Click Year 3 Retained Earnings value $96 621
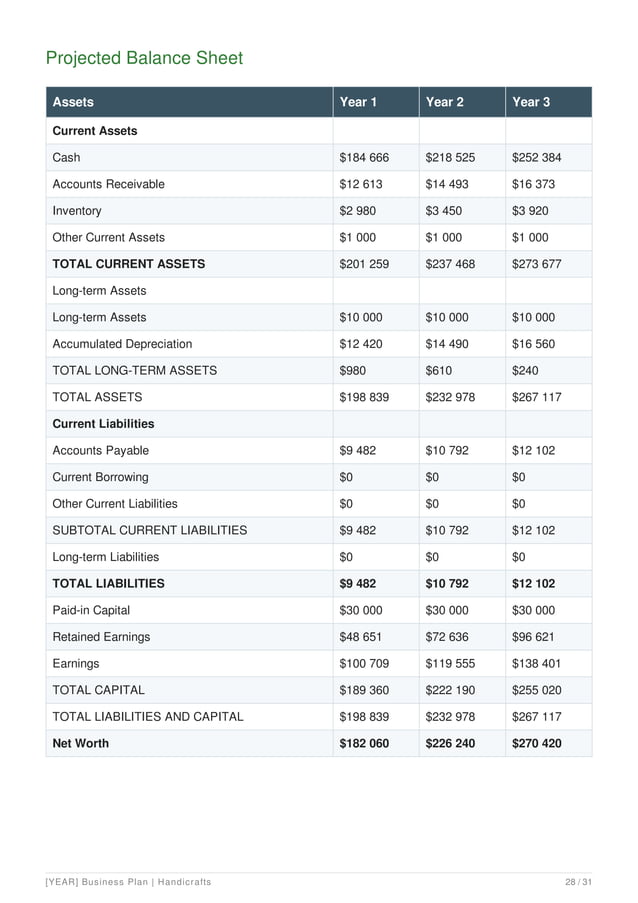Image resolution: width=638 pixels, height=903 pixels. (x=533, y=637)
